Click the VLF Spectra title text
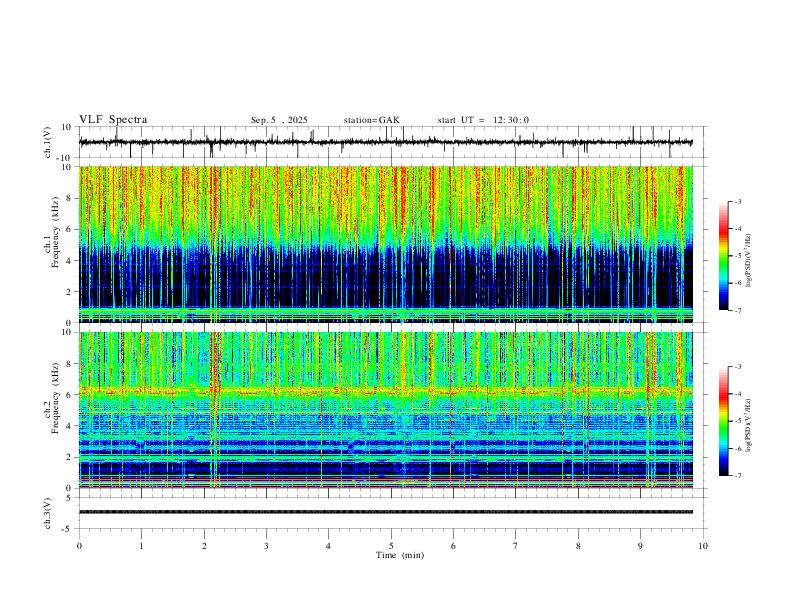Viewport: 792px width, 612px height. 113,120
